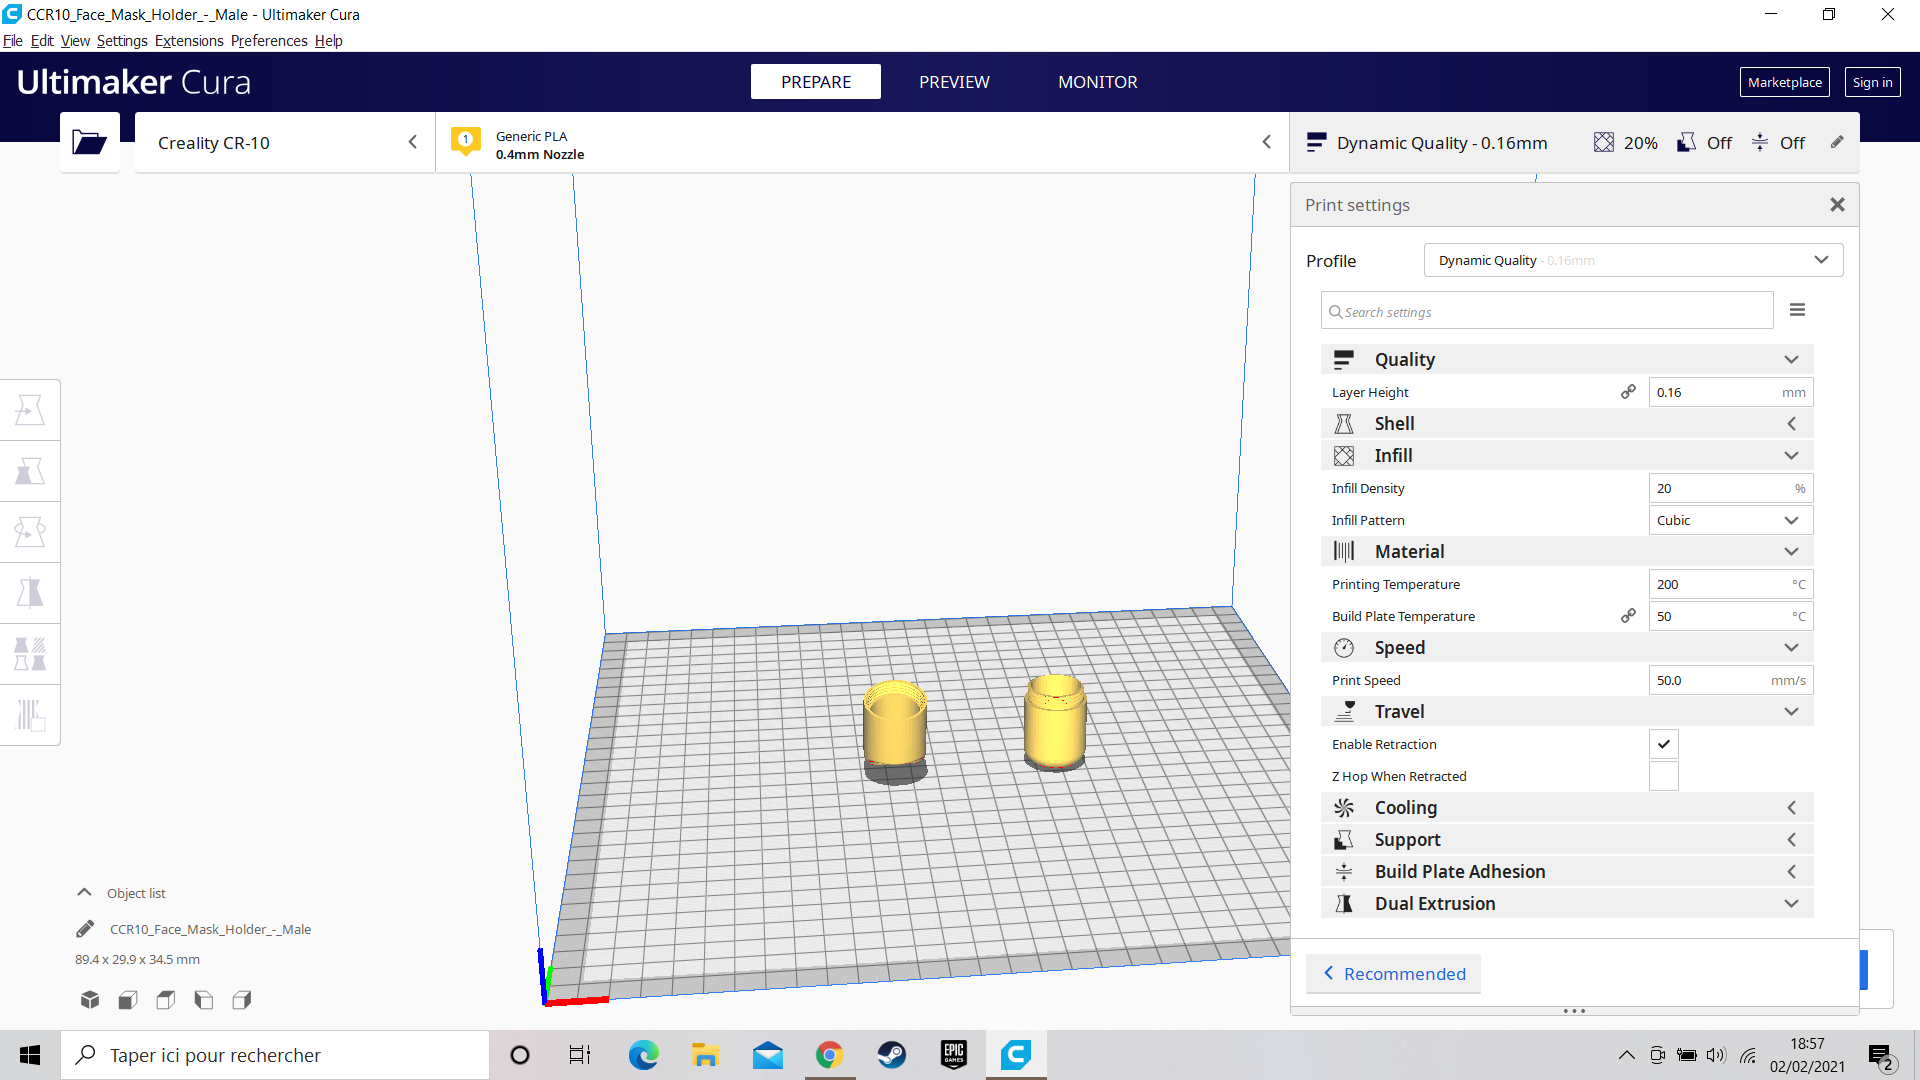Open the Settings menu
The height and width of the screenshot is (1080, 1920).
pyautogui.click(x=122, y=41)
